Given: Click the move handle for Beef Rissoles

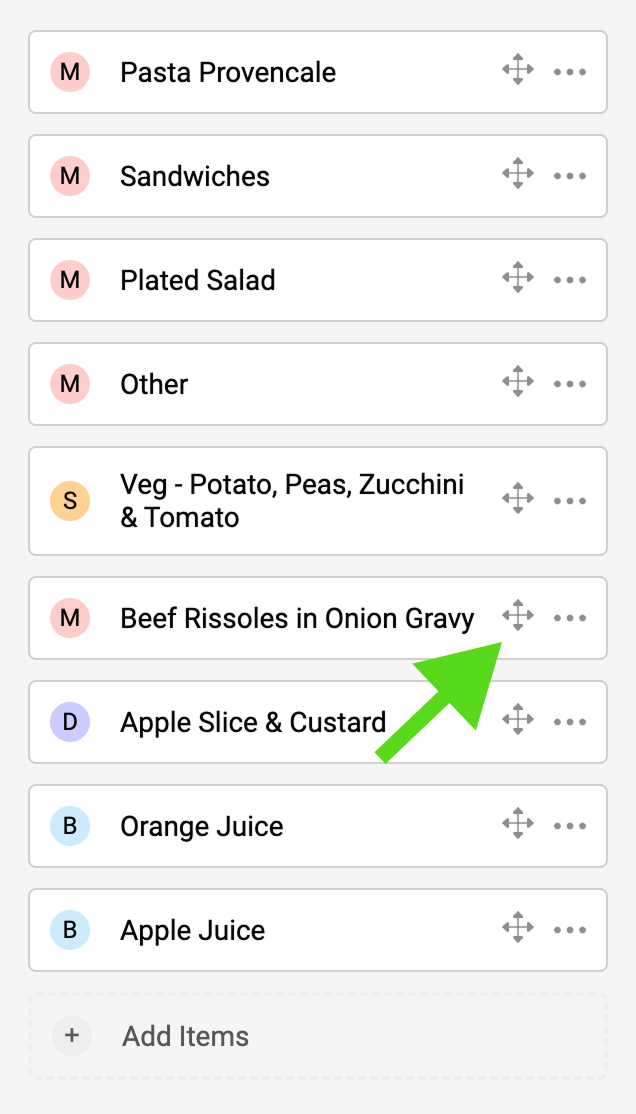Looking at the screenshot, I should coord(517,617).
